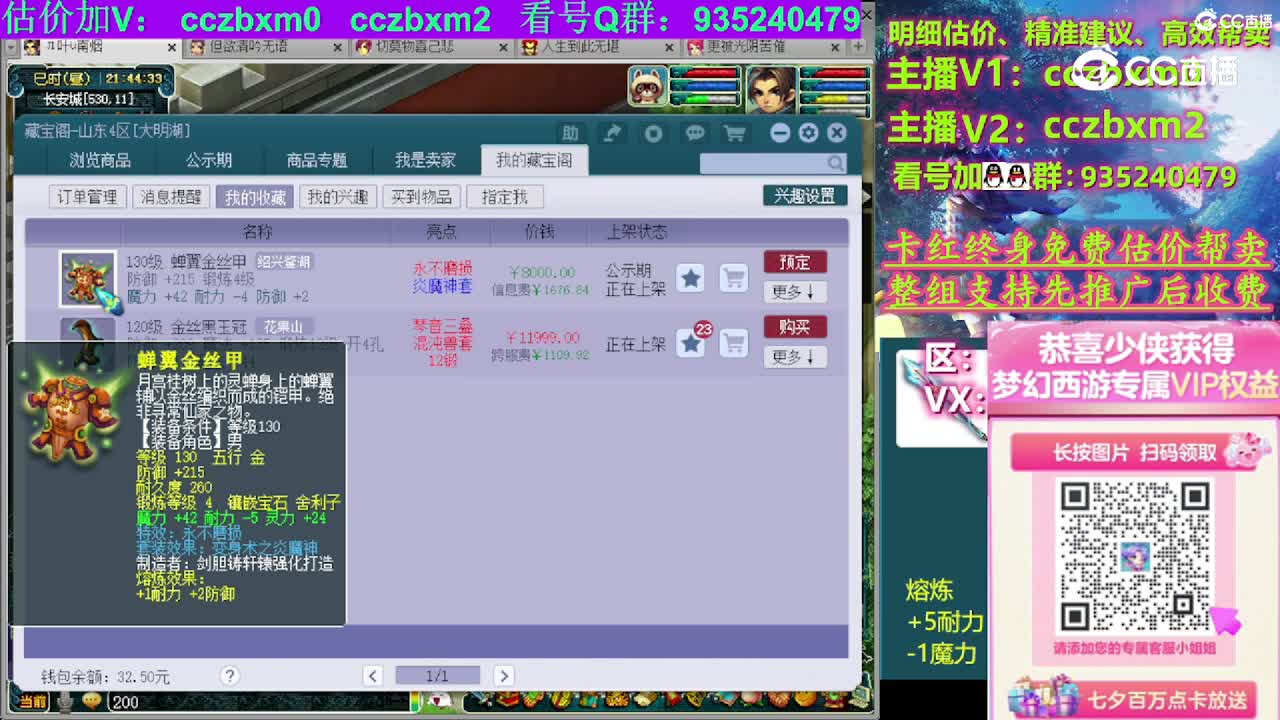Click the 上架状态 column header
This screenshot has width=1280, height=720.
(x=637, y=232)
